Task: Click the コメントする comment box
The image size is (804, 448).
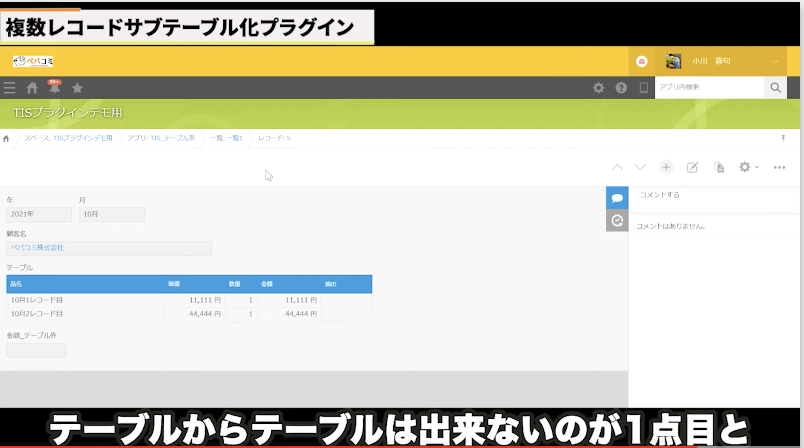Action: [714, 195]
